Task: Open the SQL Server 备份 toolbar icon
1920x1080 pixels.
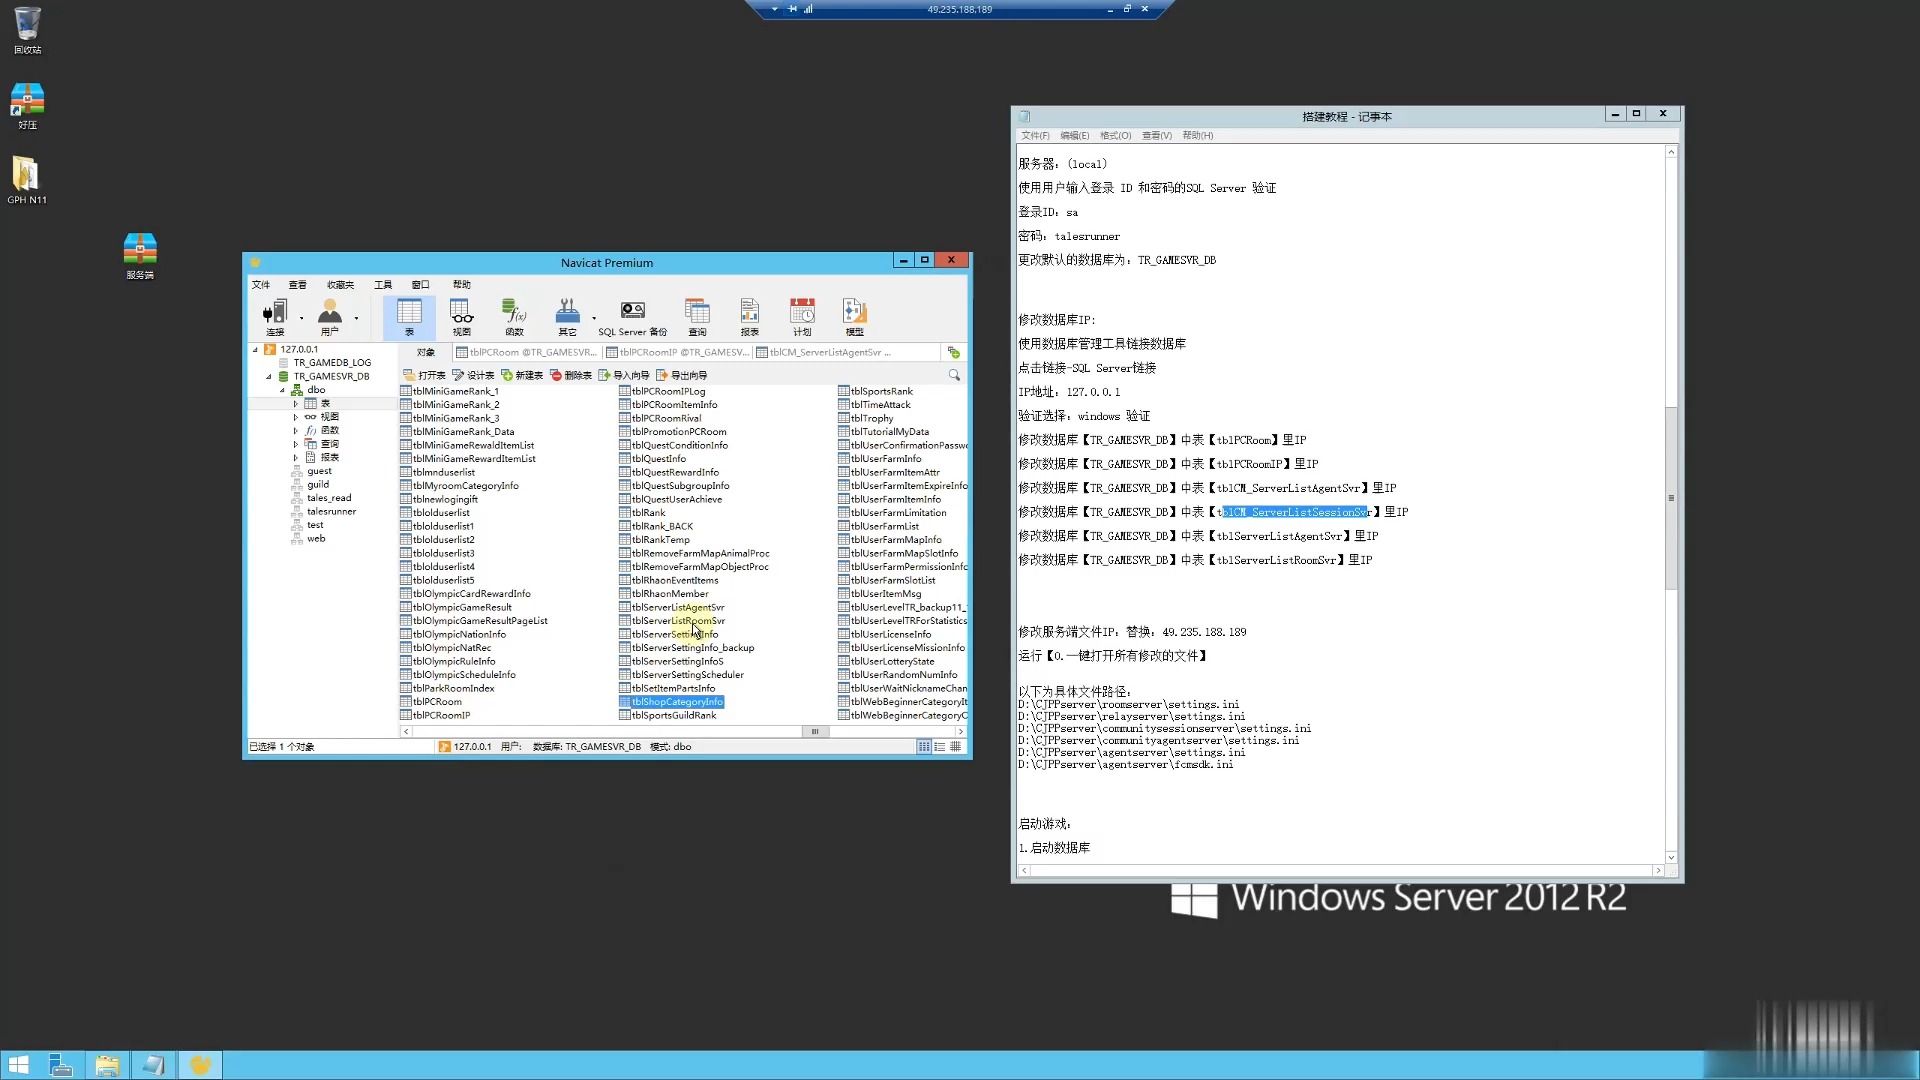Action: coord(632,317)
